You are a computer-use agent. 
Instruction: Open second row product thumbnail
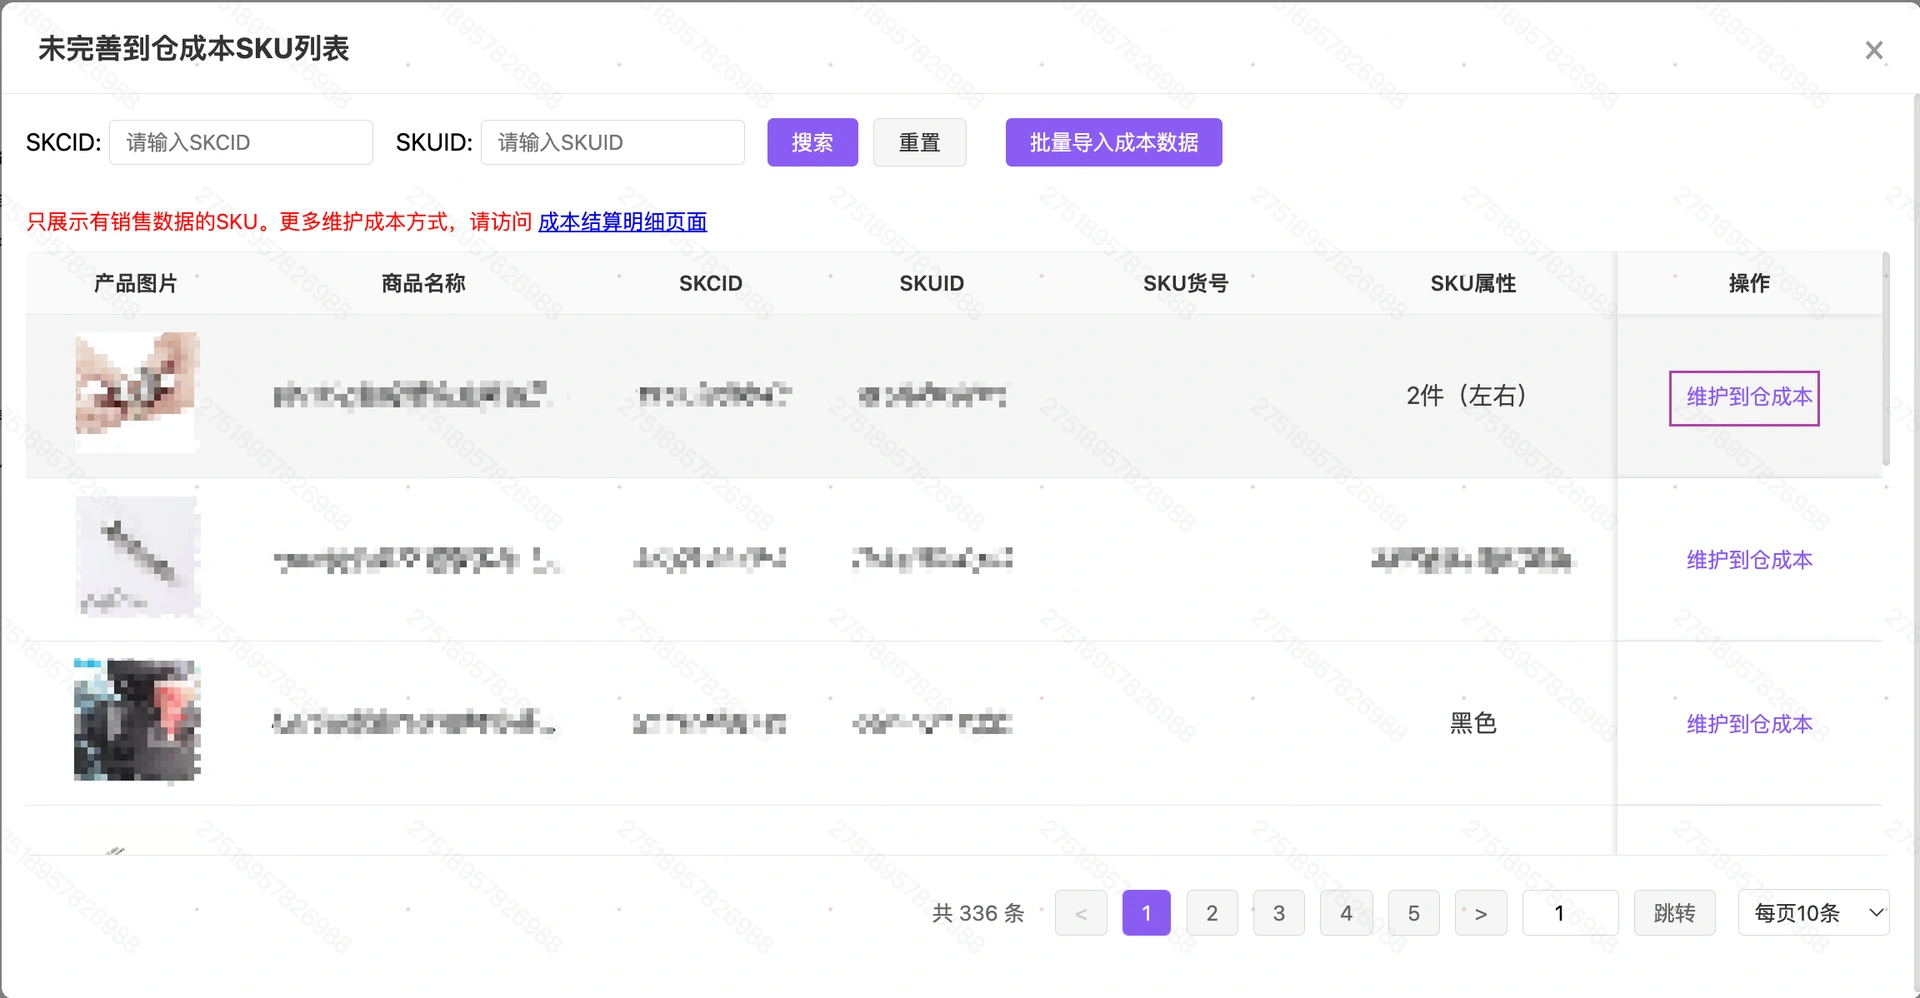pyautogui.click(x=137, y=557)
